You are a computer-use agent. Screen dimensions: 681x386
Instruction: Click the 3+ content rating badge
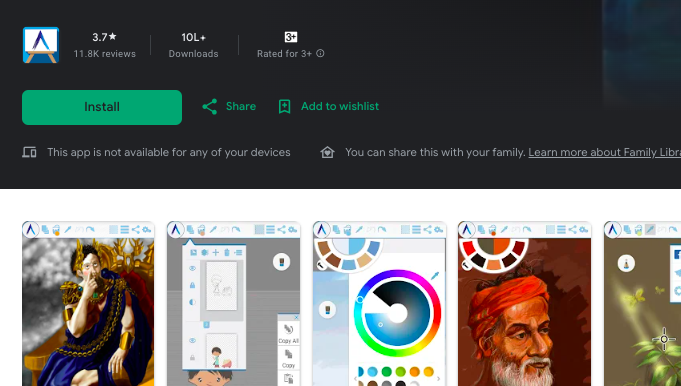click(x=291, y=37)
